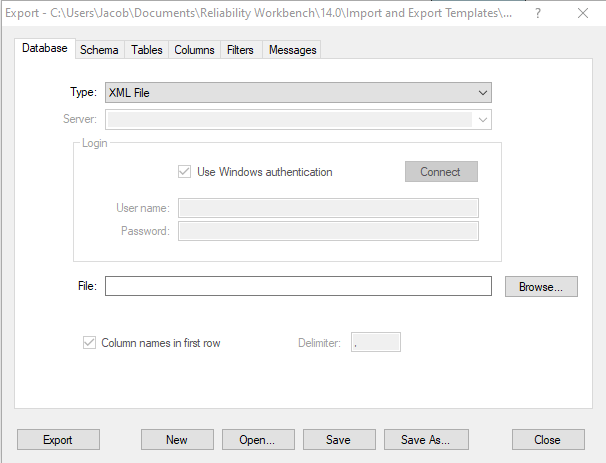
Task: Toggle Column names in first row
Action: pos(89,343)
